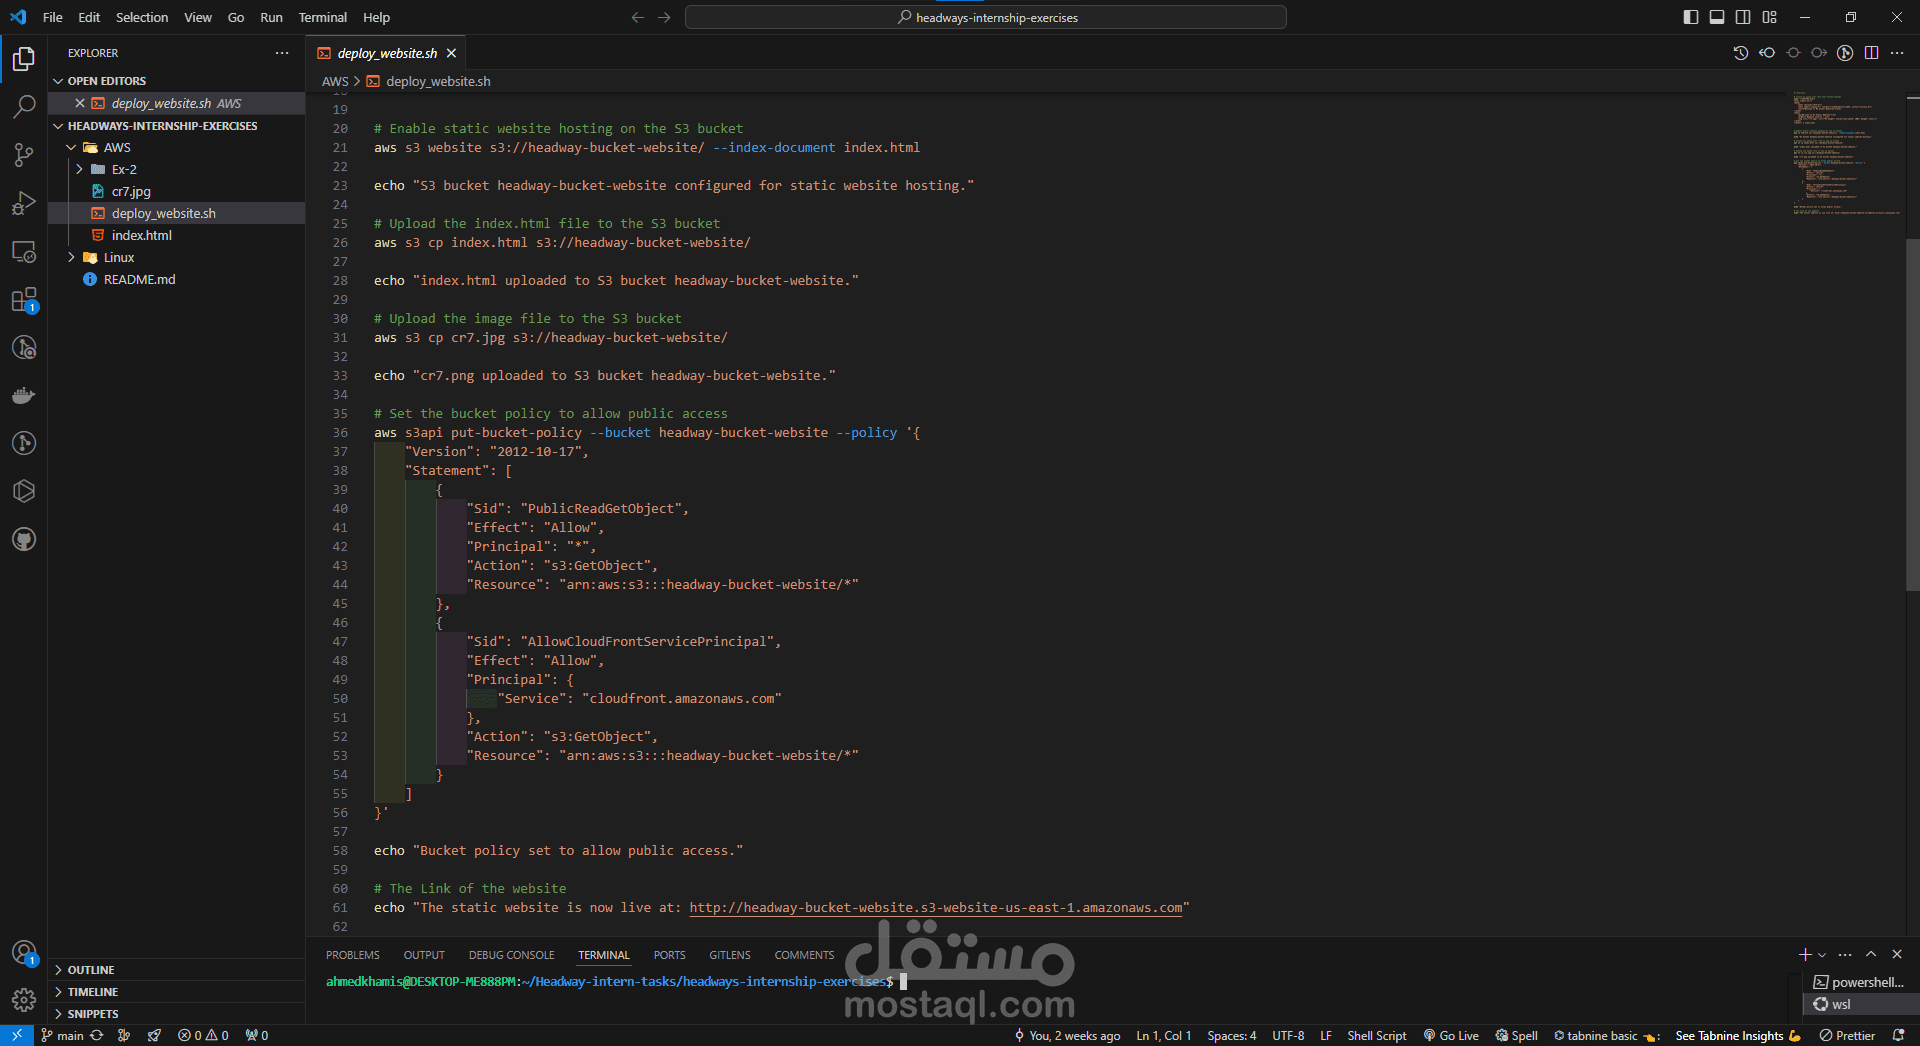Open the Run and Debug view
Screen dimensions: 1920x1046
pyautogui.click(x=24, y=203)
